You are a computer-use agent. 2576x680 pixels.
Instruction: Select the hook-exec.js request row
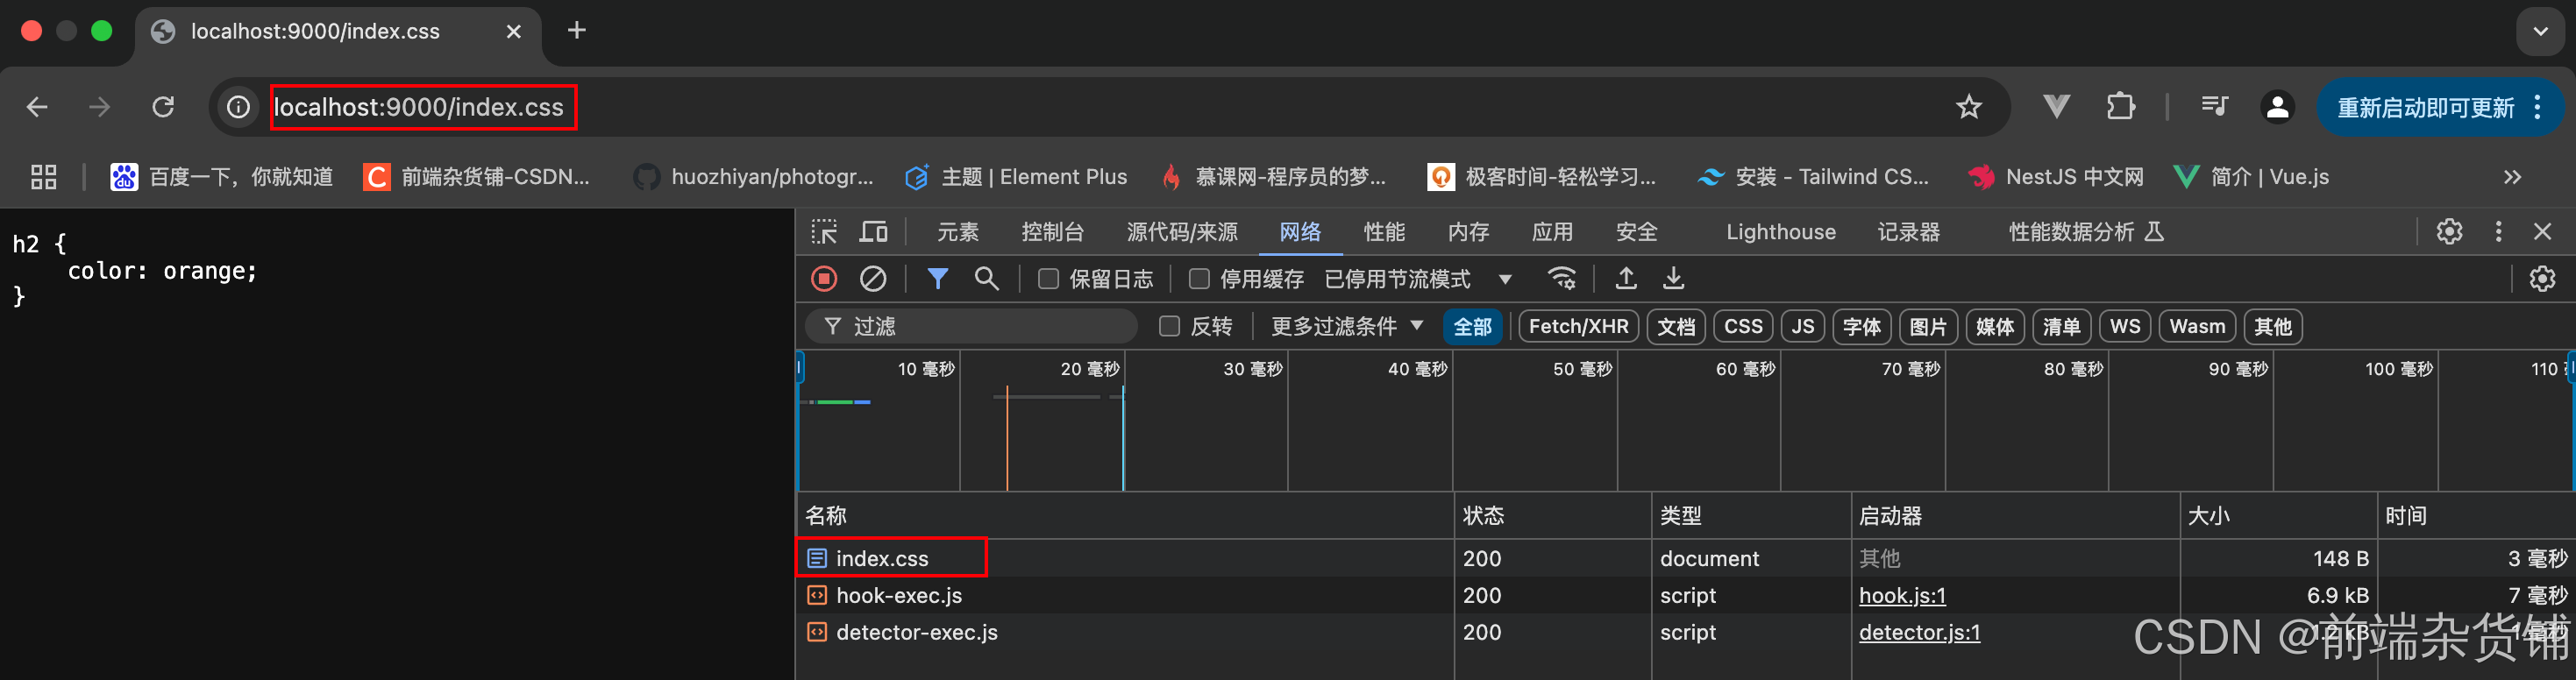coord(1685,595)
